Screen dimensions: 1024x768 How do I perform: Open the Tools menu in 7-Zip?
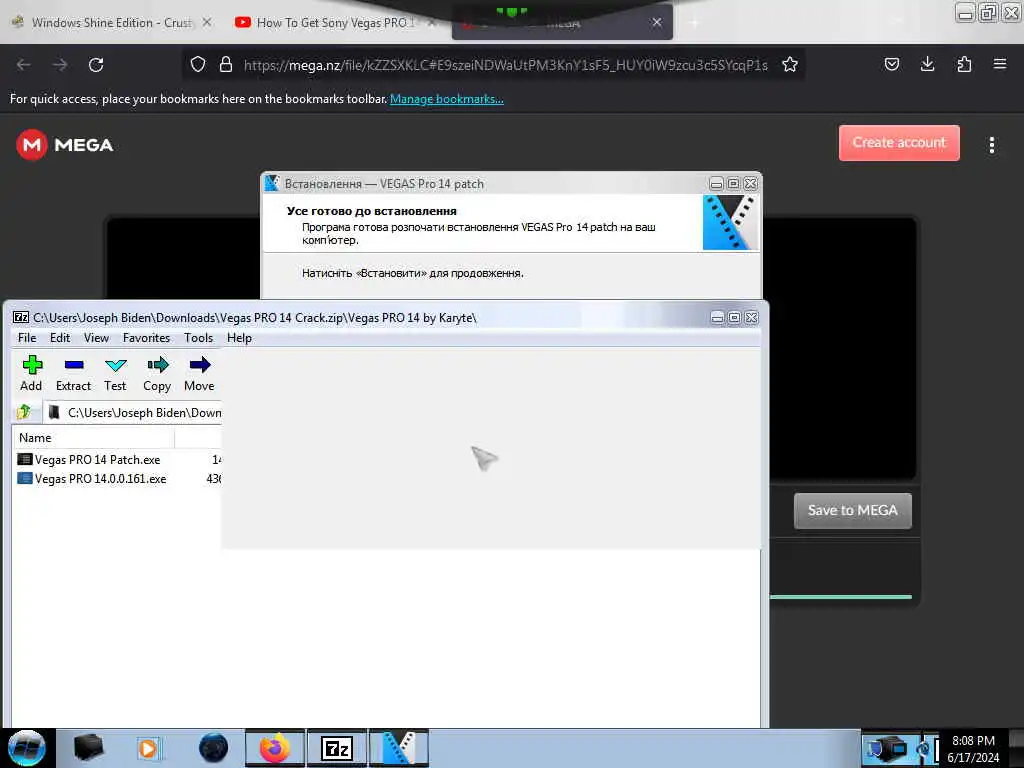pyautogui.click(x=198, y=338)
